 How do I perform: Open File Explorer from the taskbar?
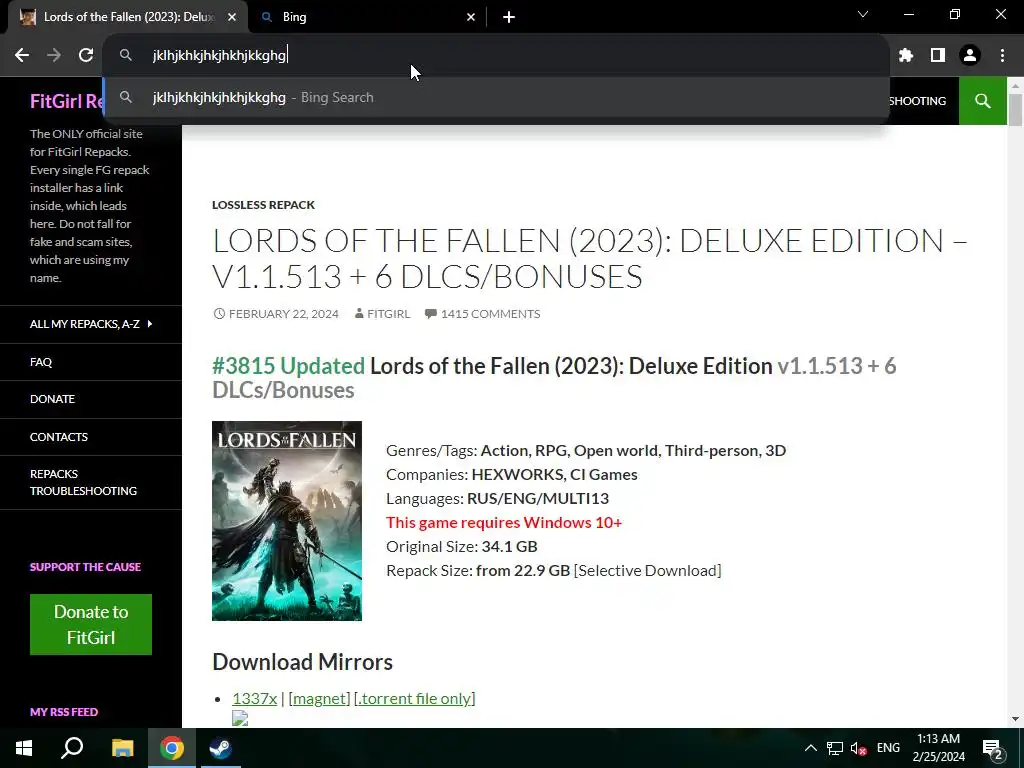[x=122, y=748]
